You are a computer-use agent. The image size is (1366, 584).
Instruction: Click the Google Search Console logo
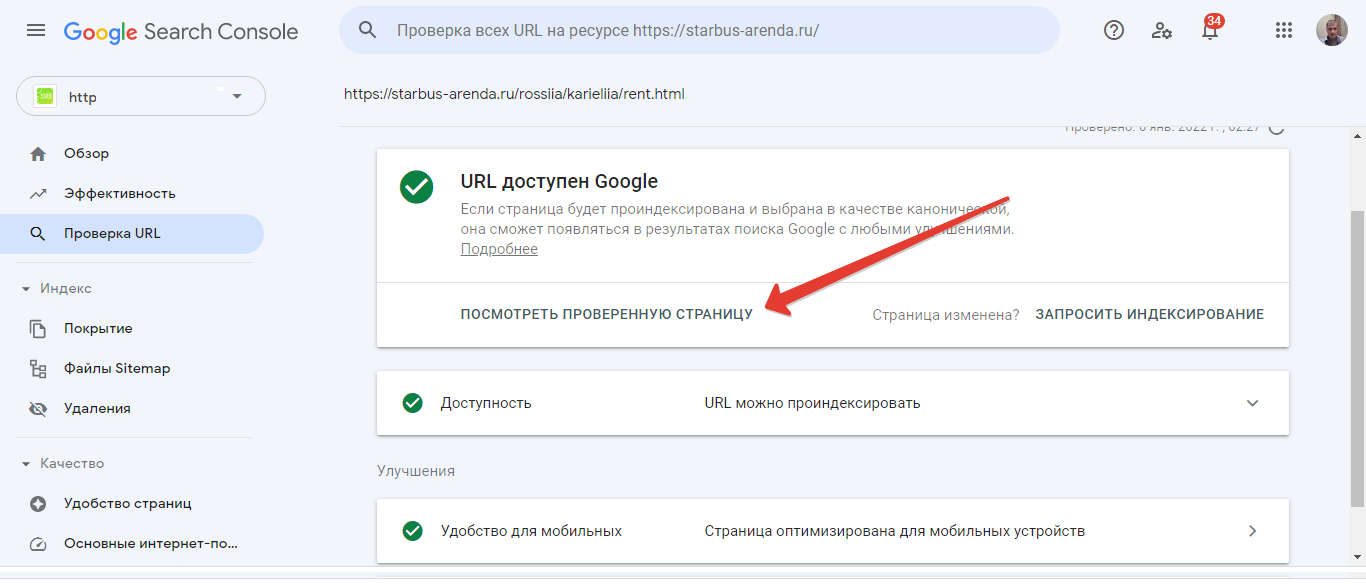tap(181, 32)
